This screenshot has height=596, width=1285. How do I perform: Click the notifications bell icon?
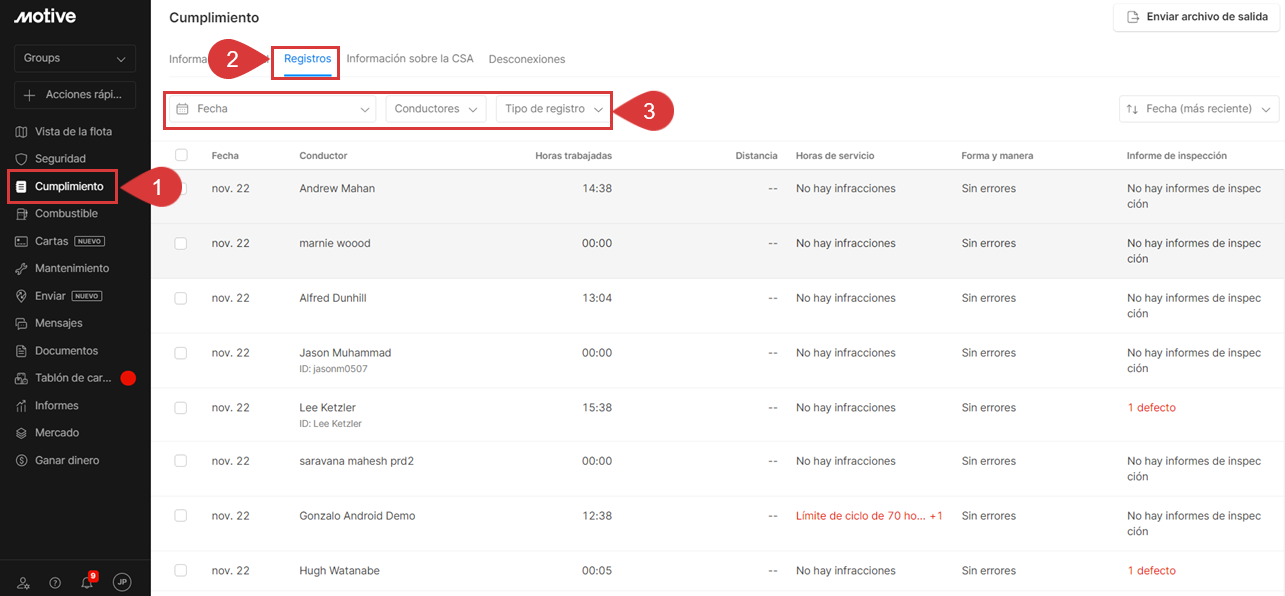87,583
